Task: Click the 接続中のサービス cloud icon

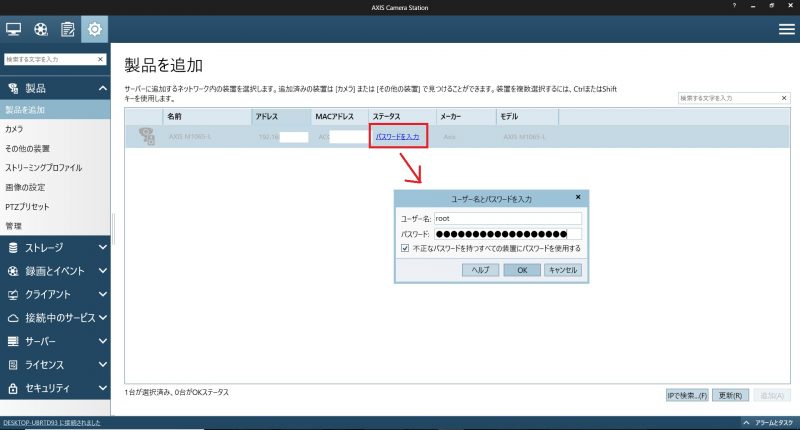Action: pos(13,318)
